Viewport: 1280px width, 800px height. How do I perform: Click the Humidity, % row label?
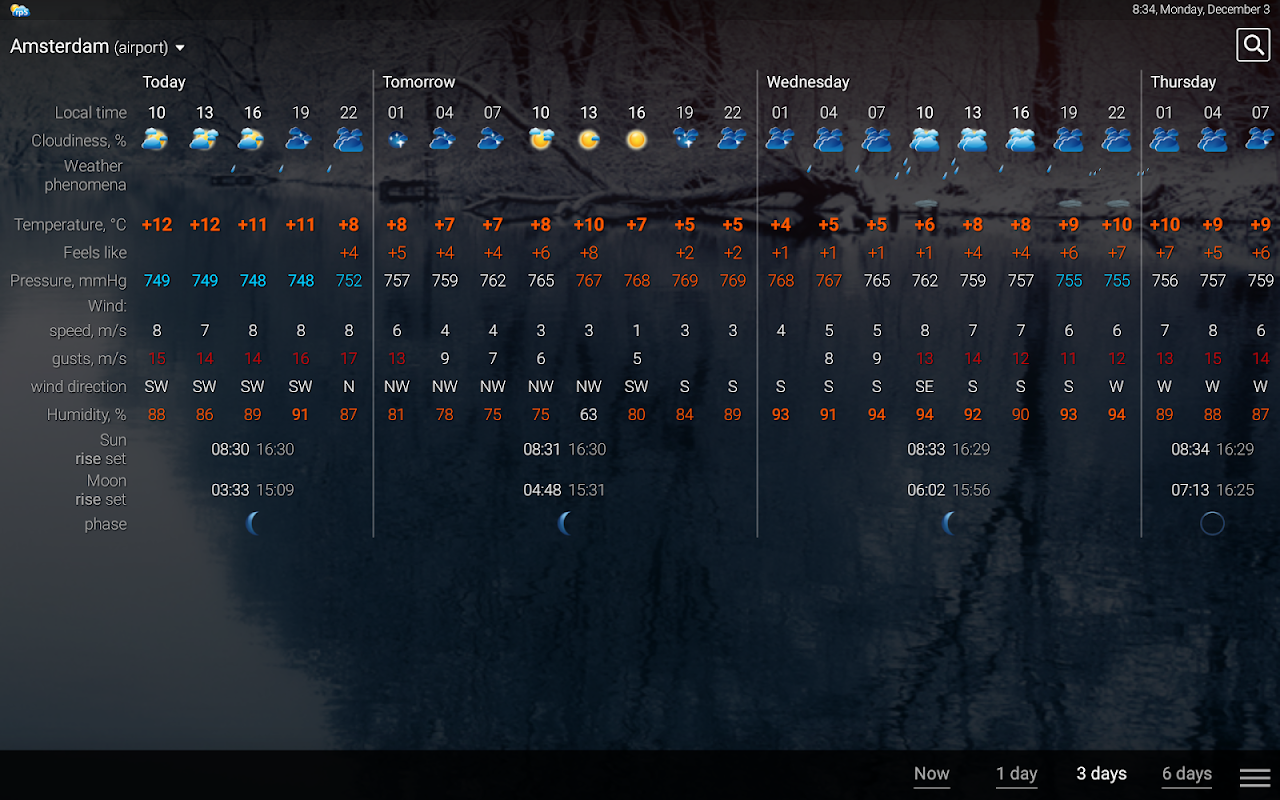86,414
